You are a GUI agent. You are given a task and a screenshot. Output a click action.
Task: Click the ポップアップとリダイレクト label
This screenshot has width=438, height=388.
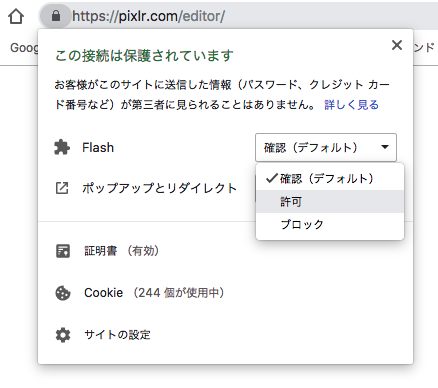[159, 188]
